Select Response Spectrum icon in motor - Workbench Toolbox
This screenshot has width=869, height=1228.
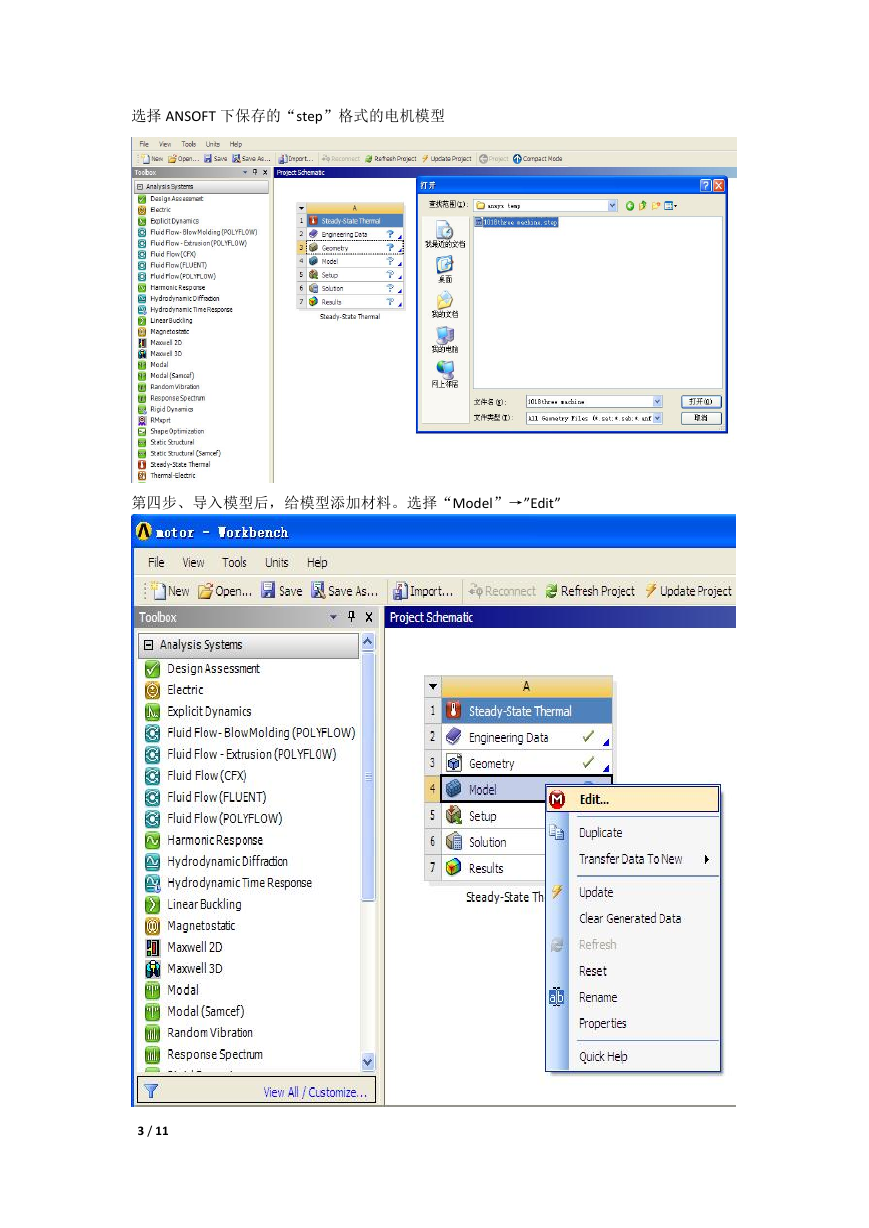[153, 1054]
